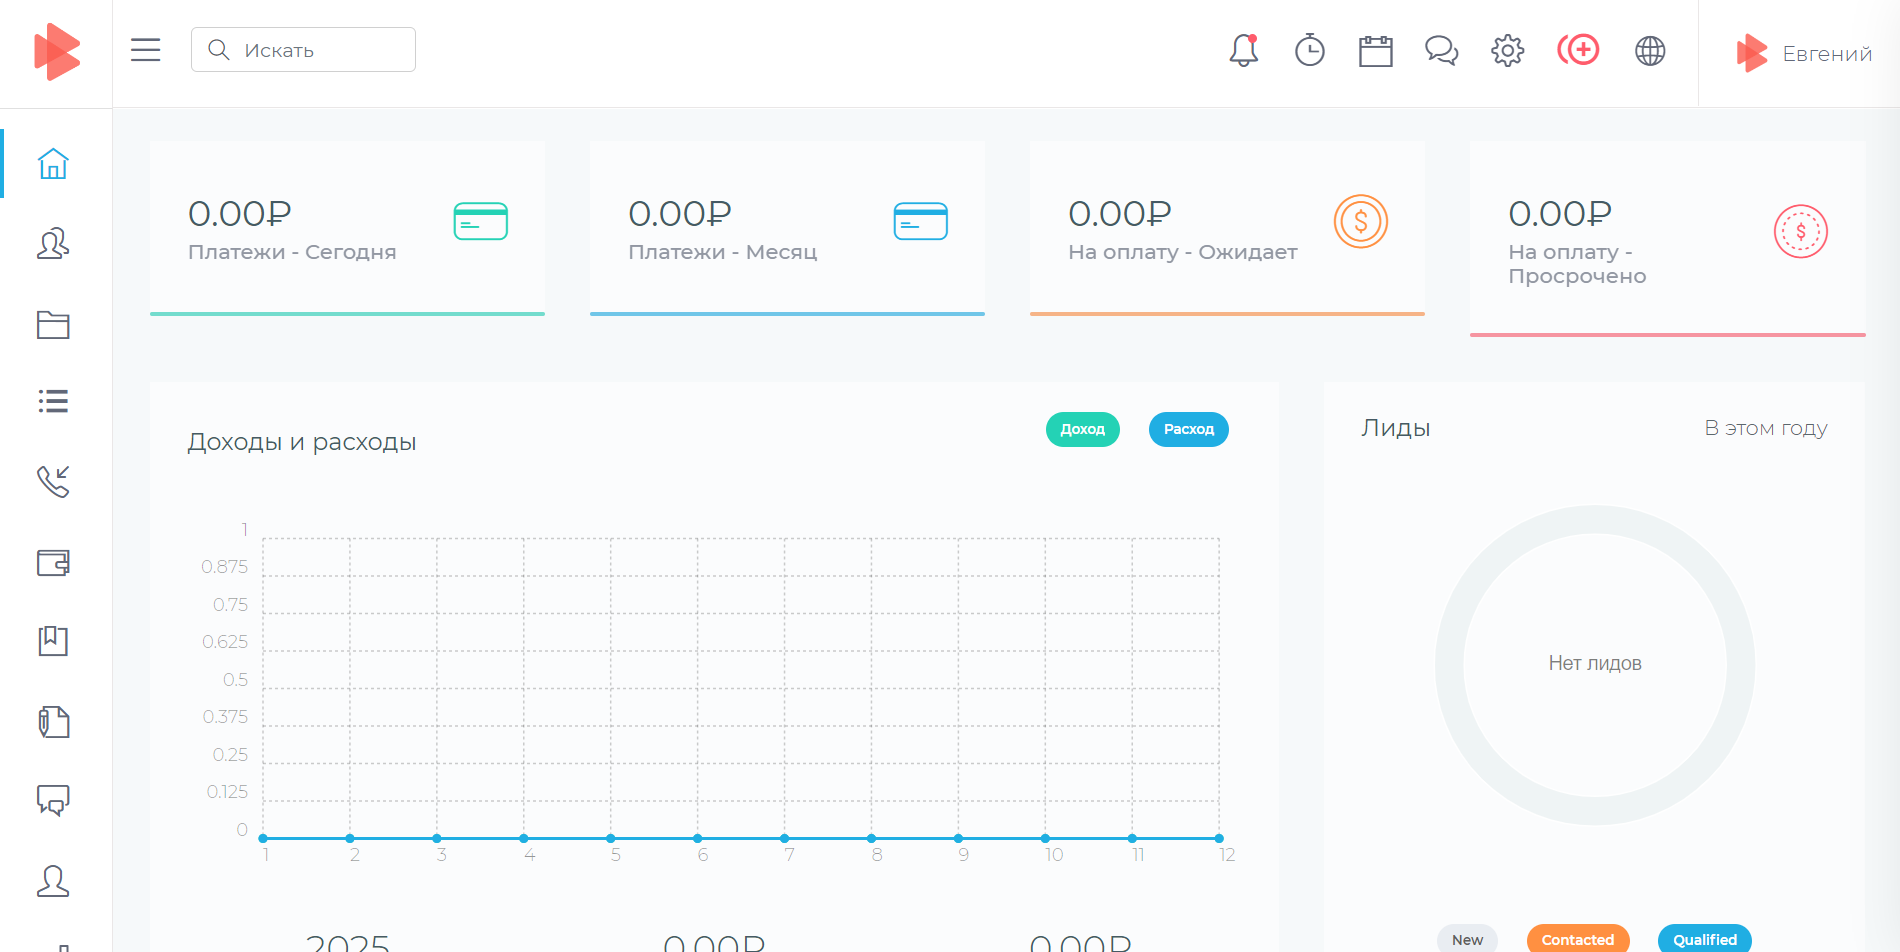Open settings gear icon
1900x952 pixels.
click(1507, 50)
